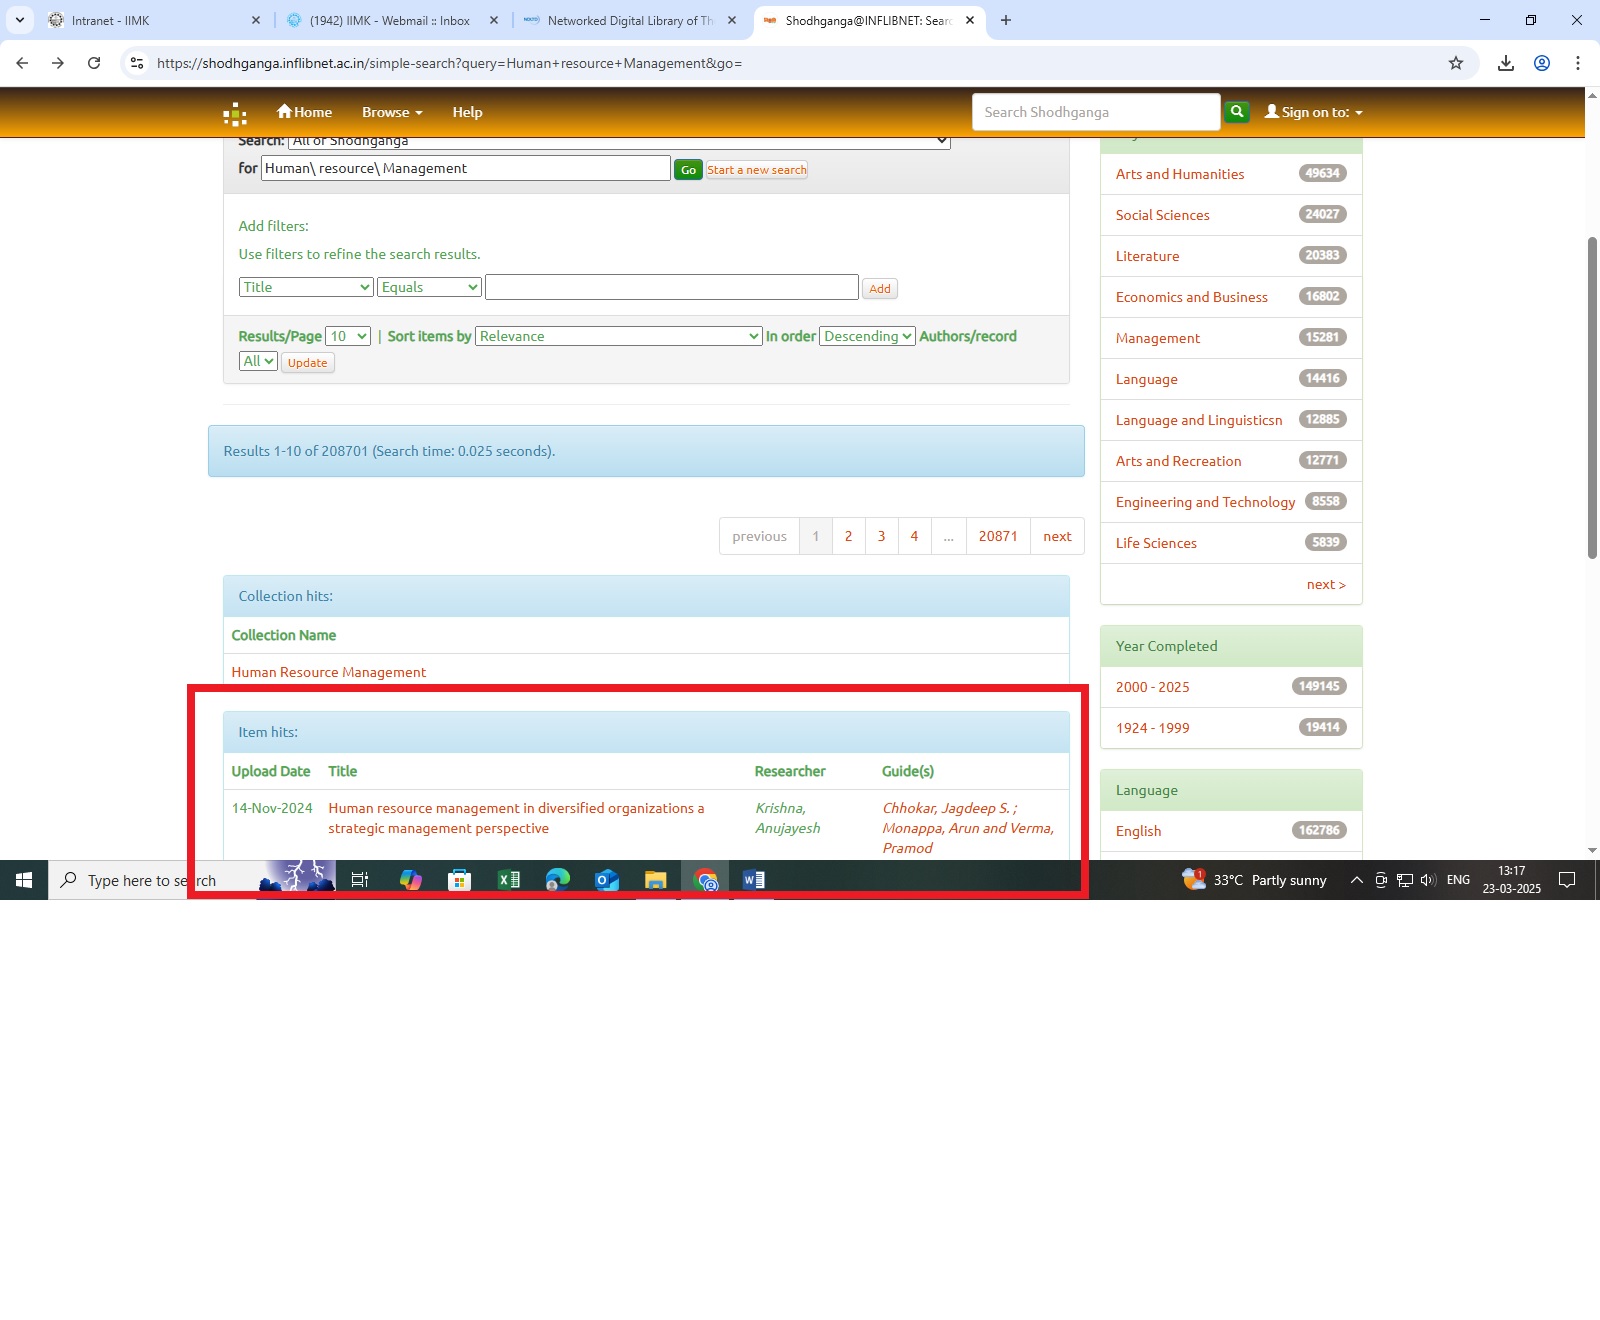Click the filter value text field
The width and height of the screenshot is (1600, 1320).
(671, 288)
